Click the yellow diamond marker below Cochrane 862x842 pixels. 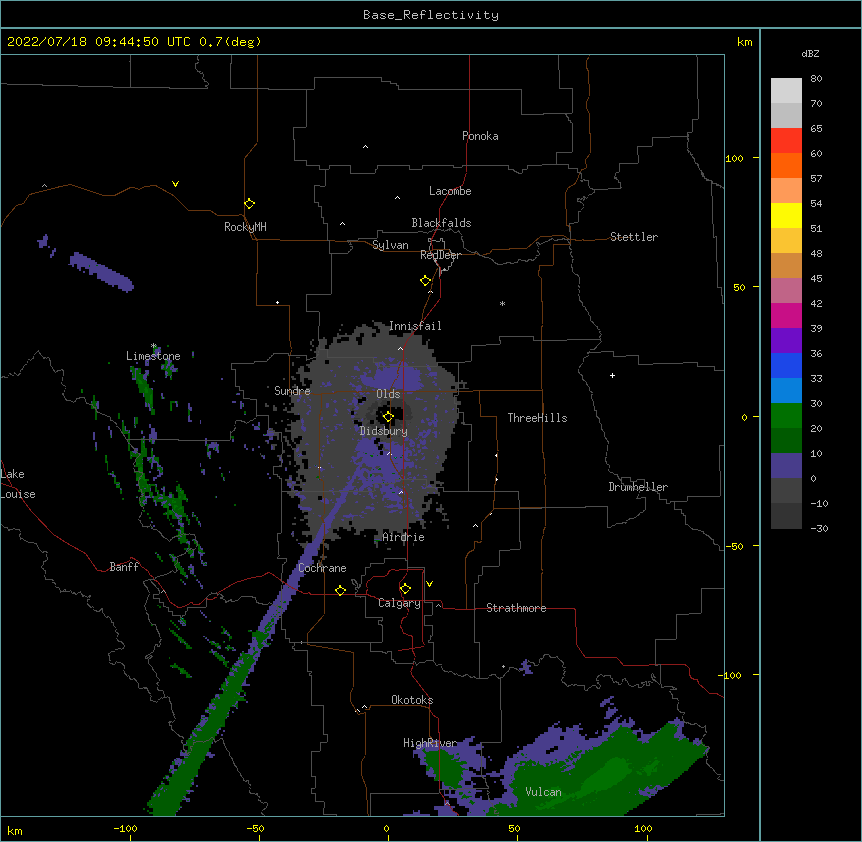340,591
